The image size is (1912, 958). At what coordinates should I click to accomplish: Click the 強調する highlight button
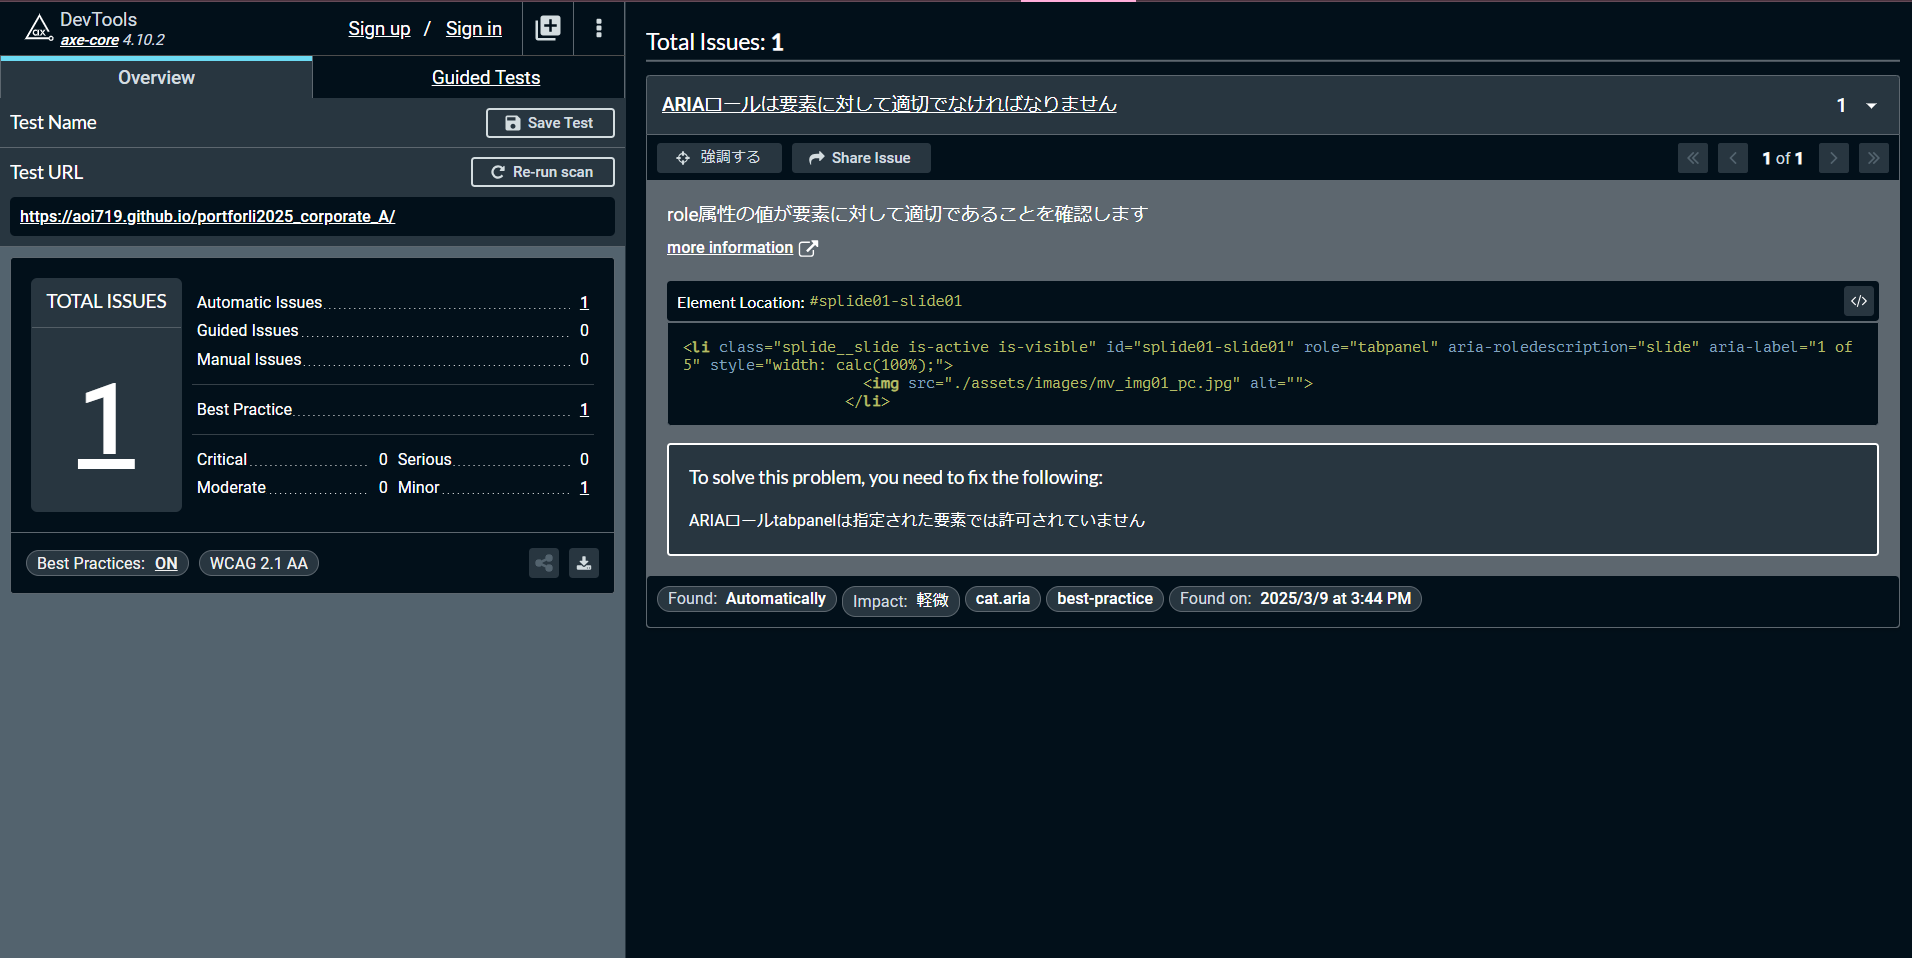click(x=718, y=158)
